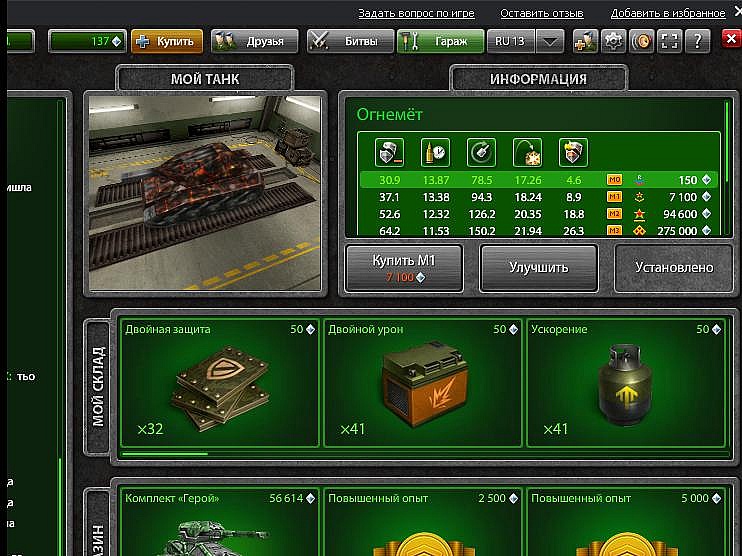Click the soldiers icon on Друзья tab

[x=225, y=42]
